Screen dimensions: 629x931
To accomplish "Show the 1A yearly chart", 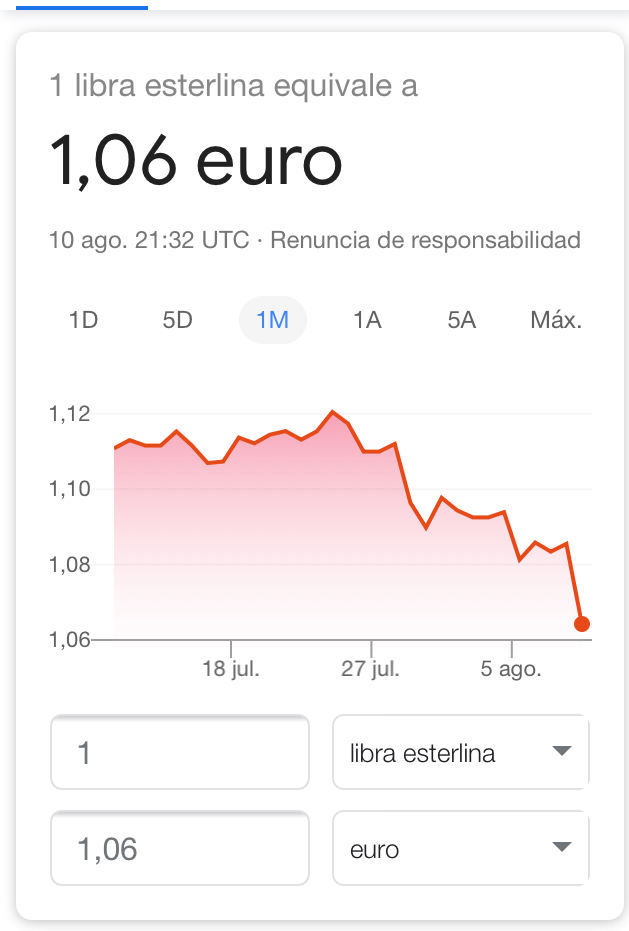I will coord(367,320).
